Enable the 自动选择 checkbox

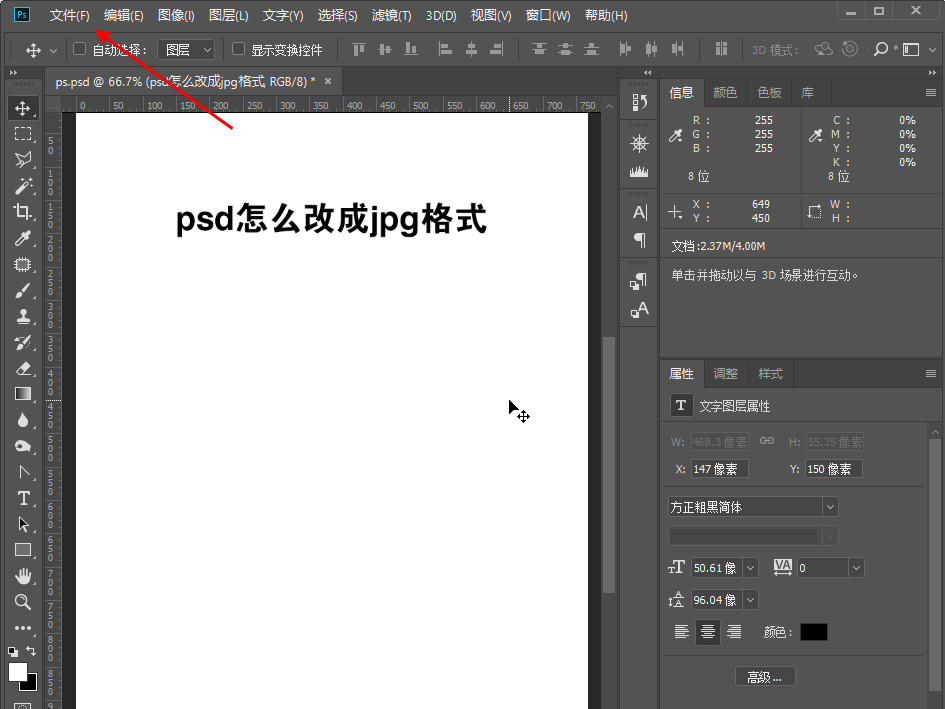[80, 49]
